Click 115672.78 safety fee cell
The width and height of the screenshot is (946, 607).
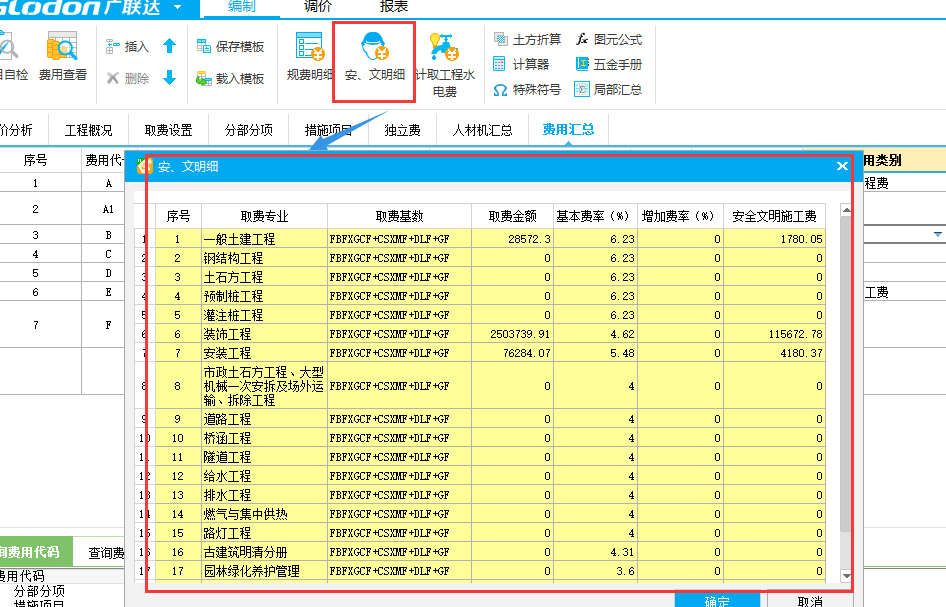coord(774,334)
